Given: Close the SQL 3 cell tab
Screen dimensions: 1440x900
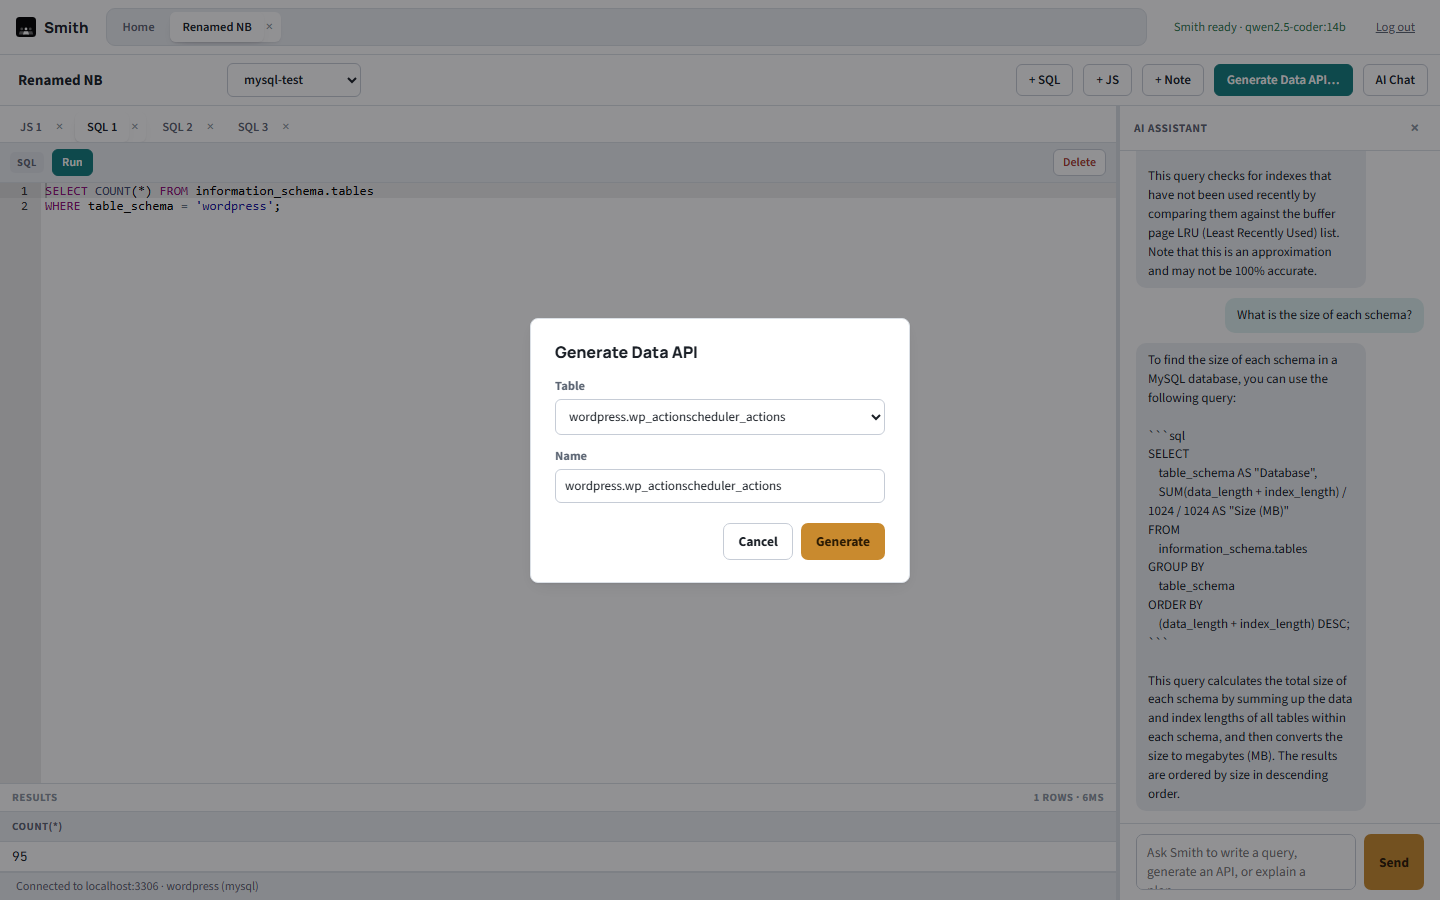Looking at the screenshot, I should pos(286,127).
